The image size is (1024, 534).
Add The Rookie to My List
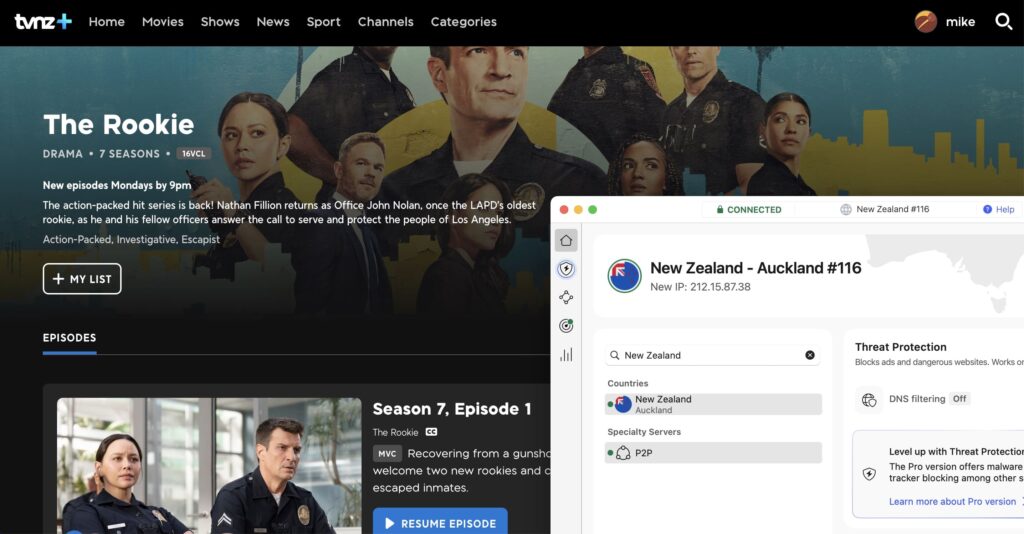tap(82, 279)
